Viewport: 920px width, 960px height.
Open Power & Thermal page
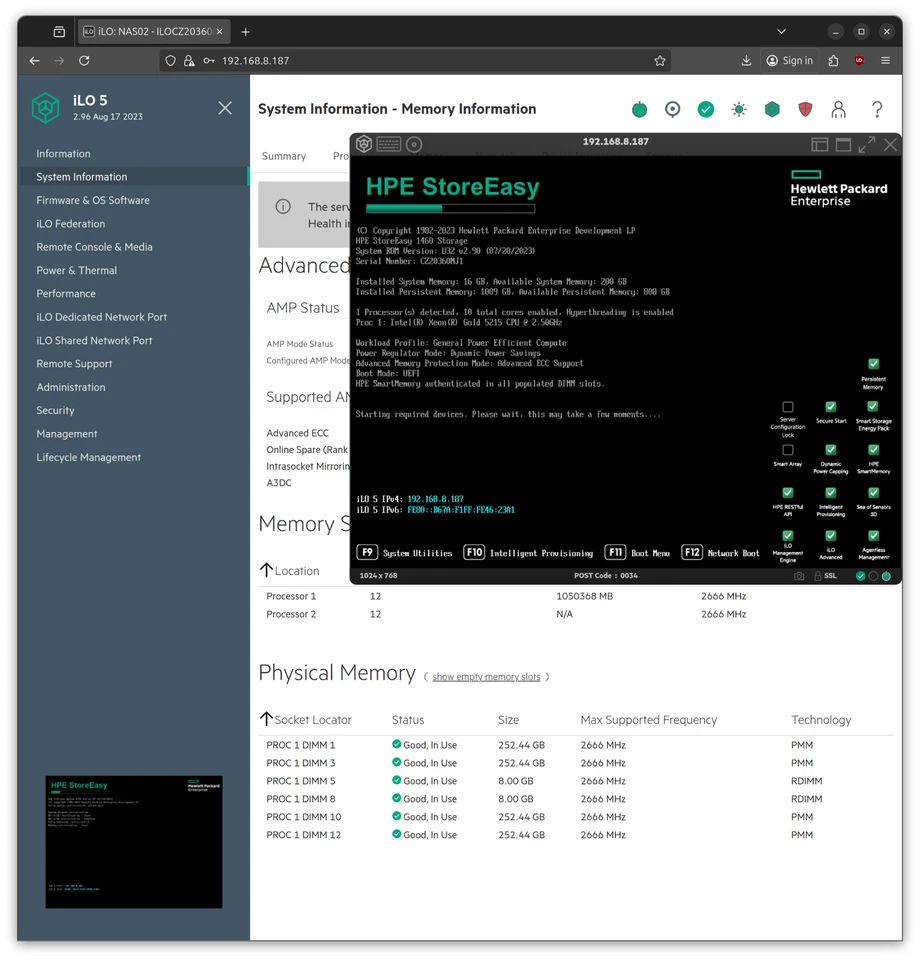coord(77,270)
